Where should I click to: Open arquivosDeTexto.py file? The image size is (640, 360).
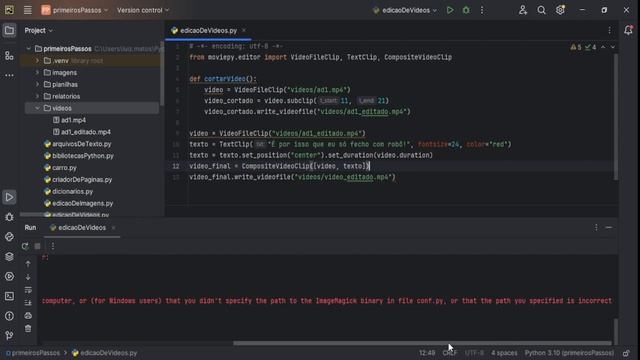(78, 144)
